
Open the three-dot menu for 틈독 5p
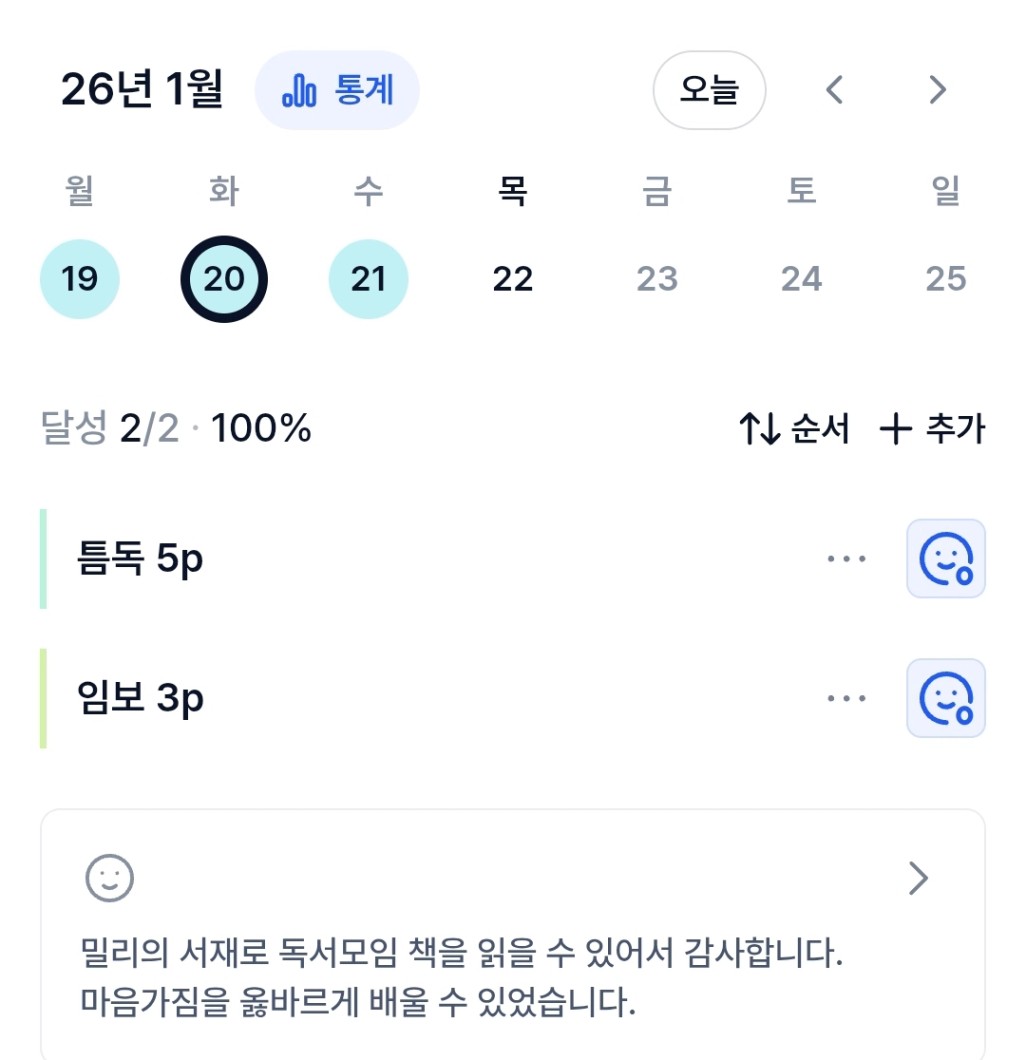tap(846, 559)
